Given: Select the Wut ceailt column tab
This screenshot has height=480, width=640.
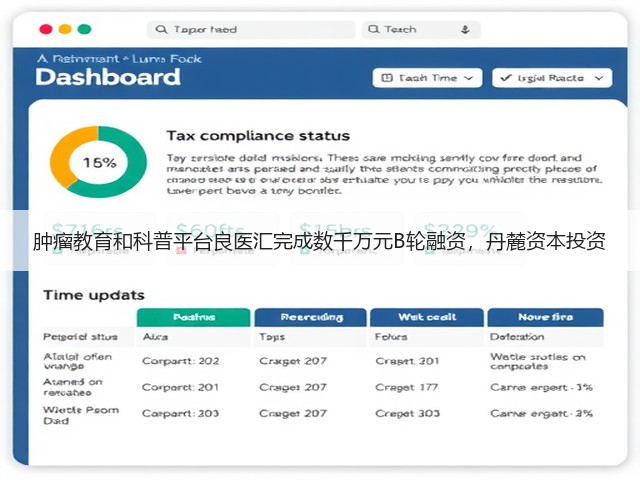Looking at the screenshot, I should (427, 317).
